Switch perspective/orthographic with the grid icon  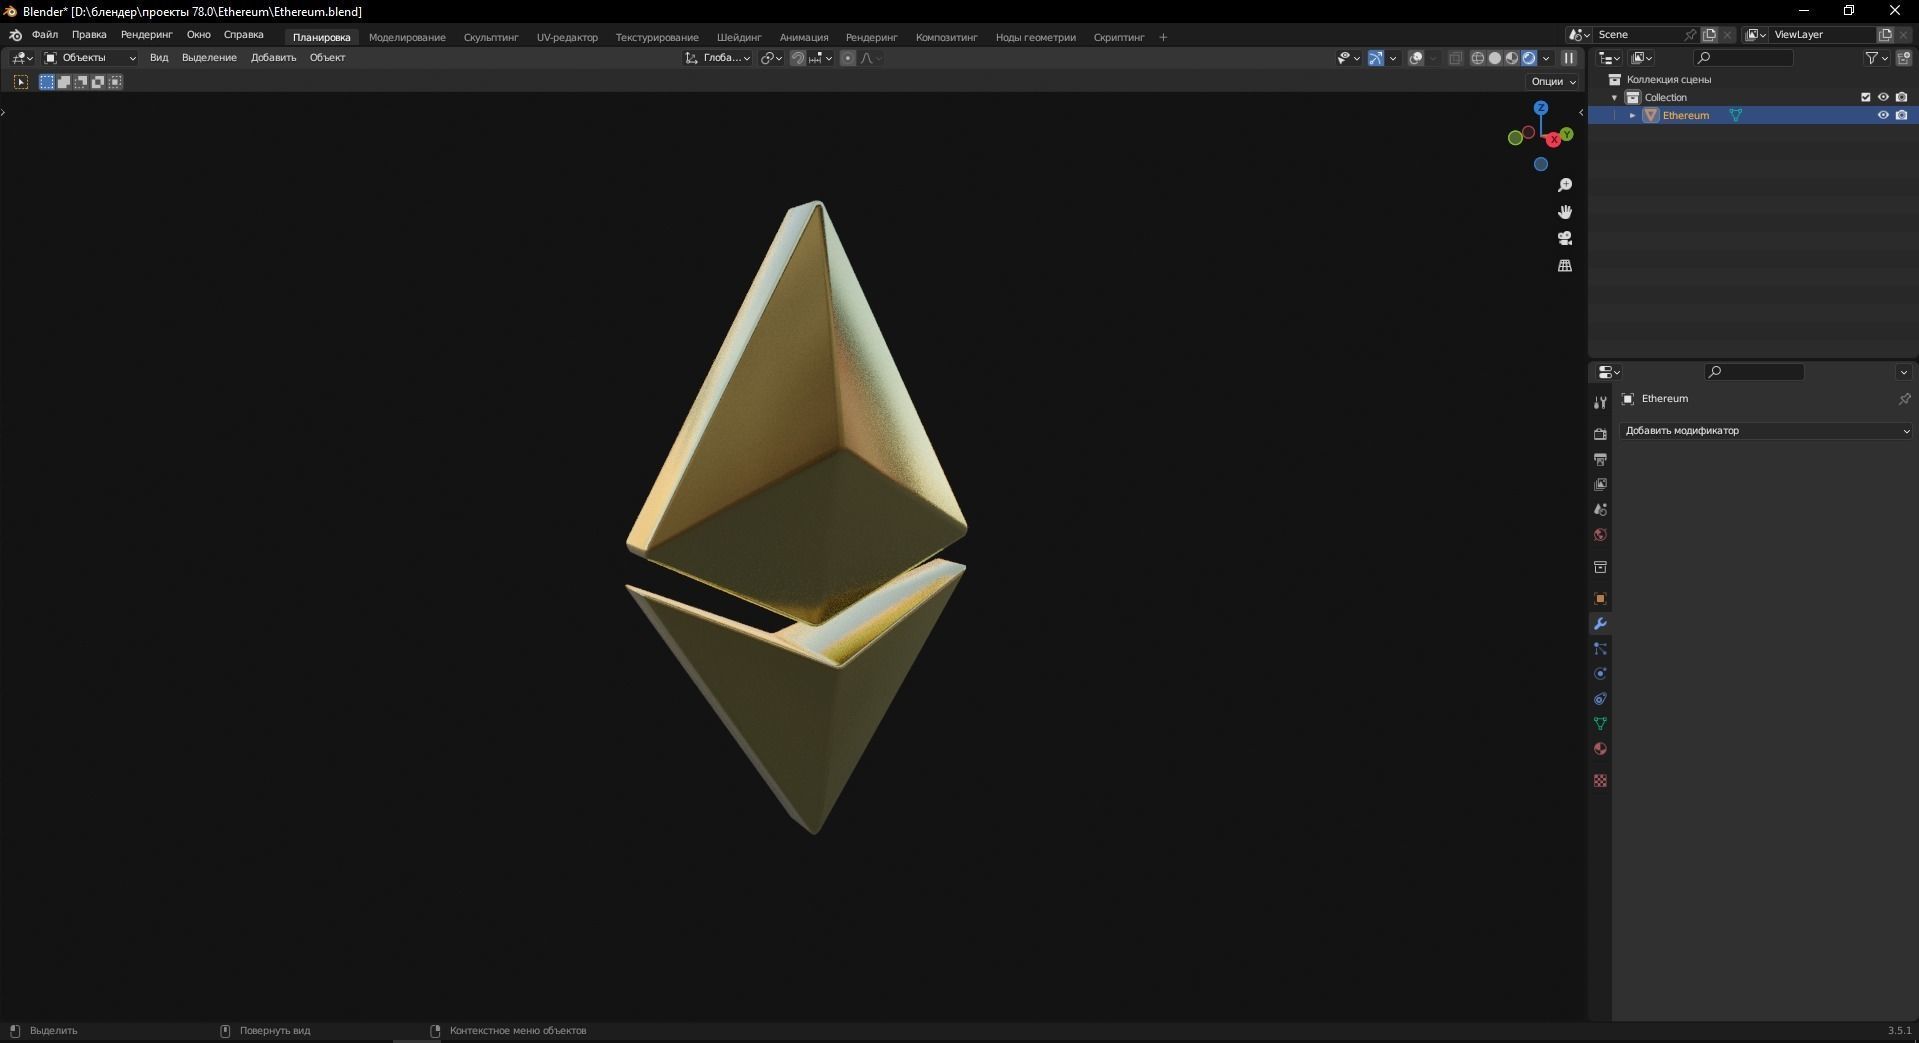click(1565, 265)
